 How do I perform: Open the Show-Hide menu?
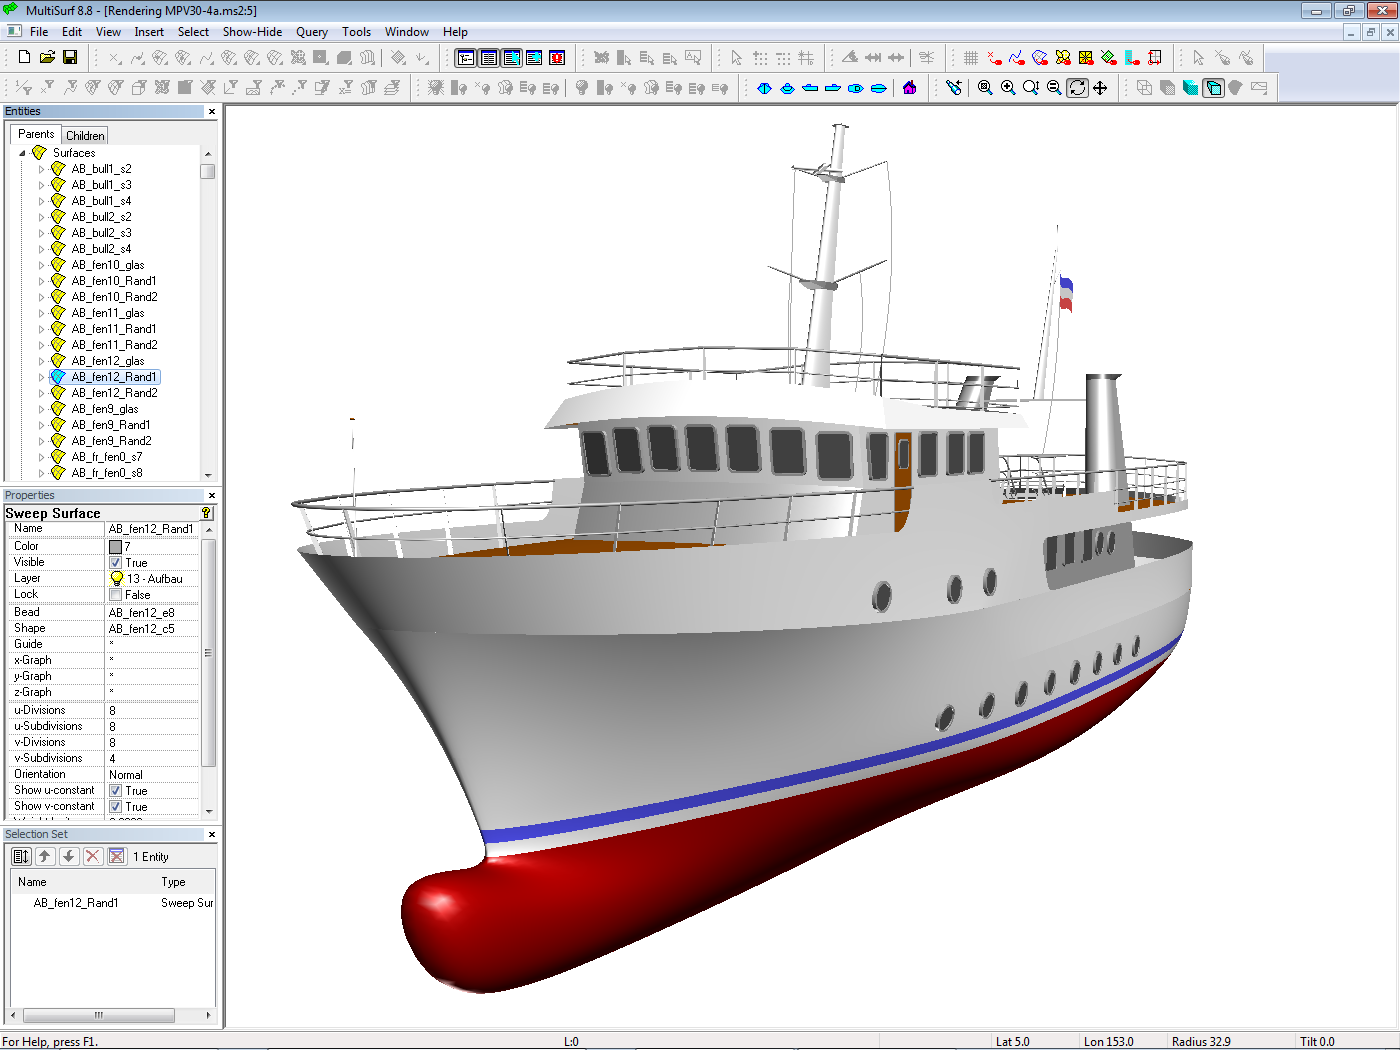[252, 32]
